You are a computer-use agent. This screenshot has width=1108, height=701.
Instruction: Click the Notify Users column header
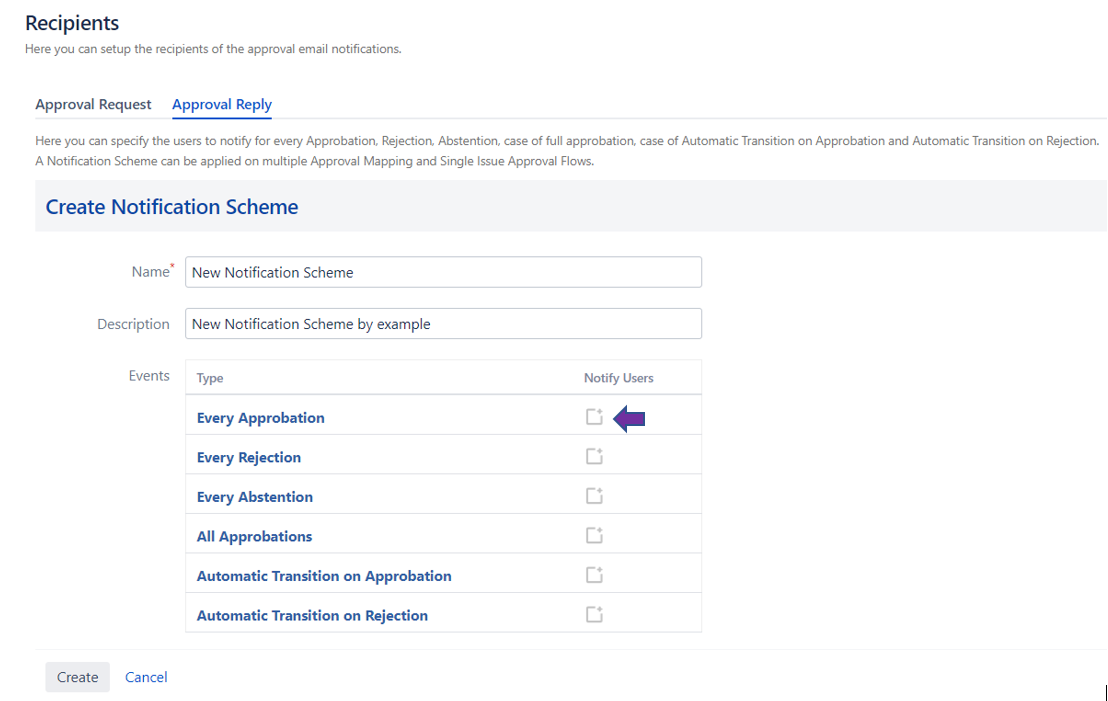618,378
